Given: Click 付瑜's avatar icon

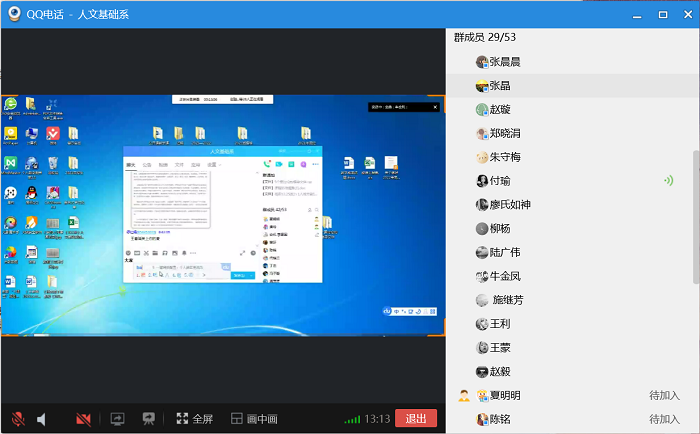Looking at the screenshot, I should tap(481, 181).
